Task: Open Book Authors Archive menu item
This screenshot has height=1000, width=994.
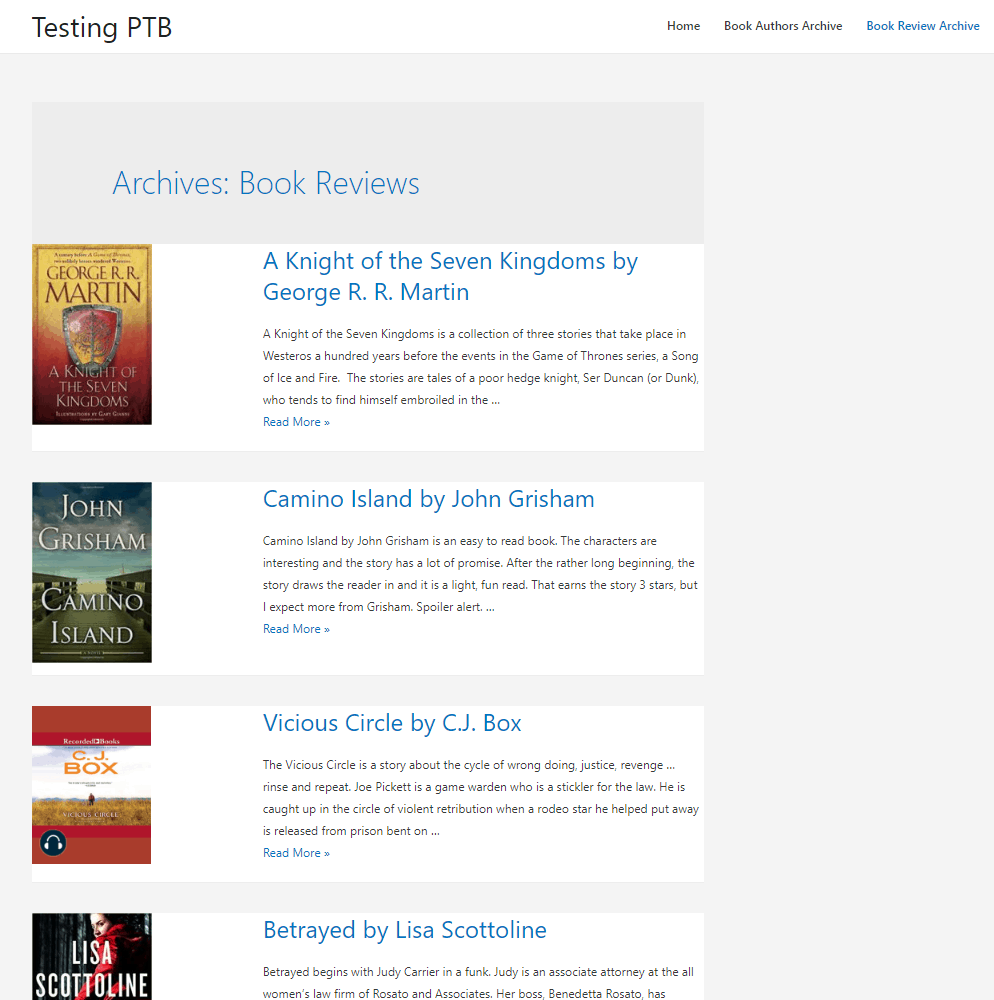Action: (782, 26)
